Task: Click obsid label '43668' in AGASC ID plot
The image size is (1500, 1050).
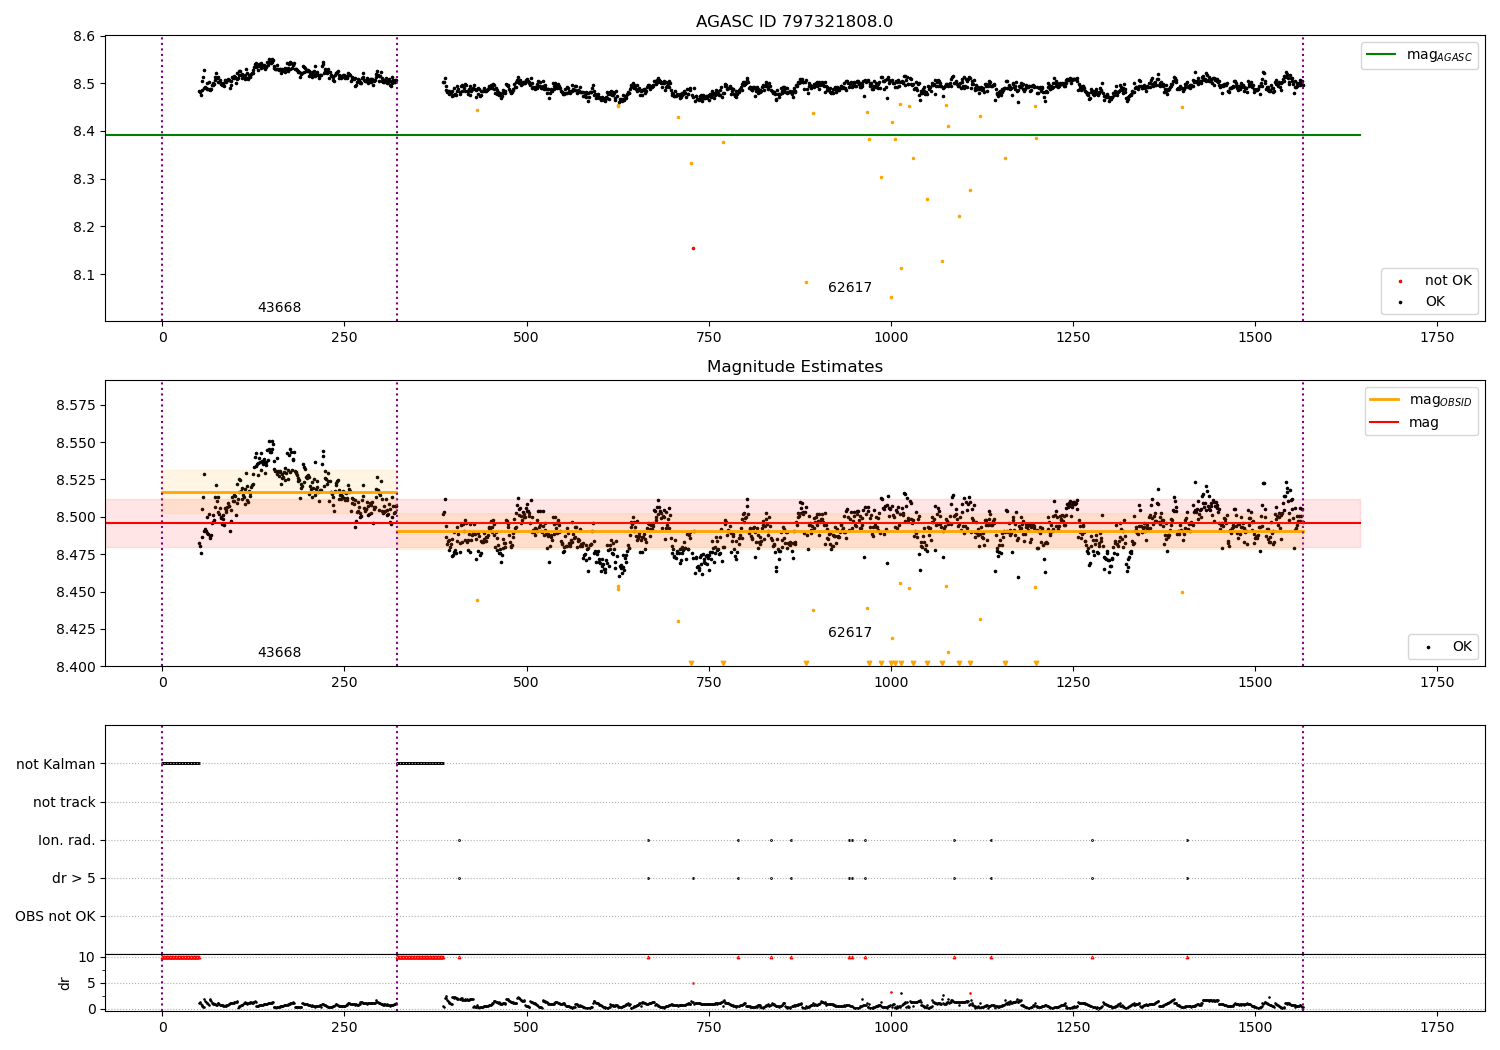Action: [x=279, y=308]
